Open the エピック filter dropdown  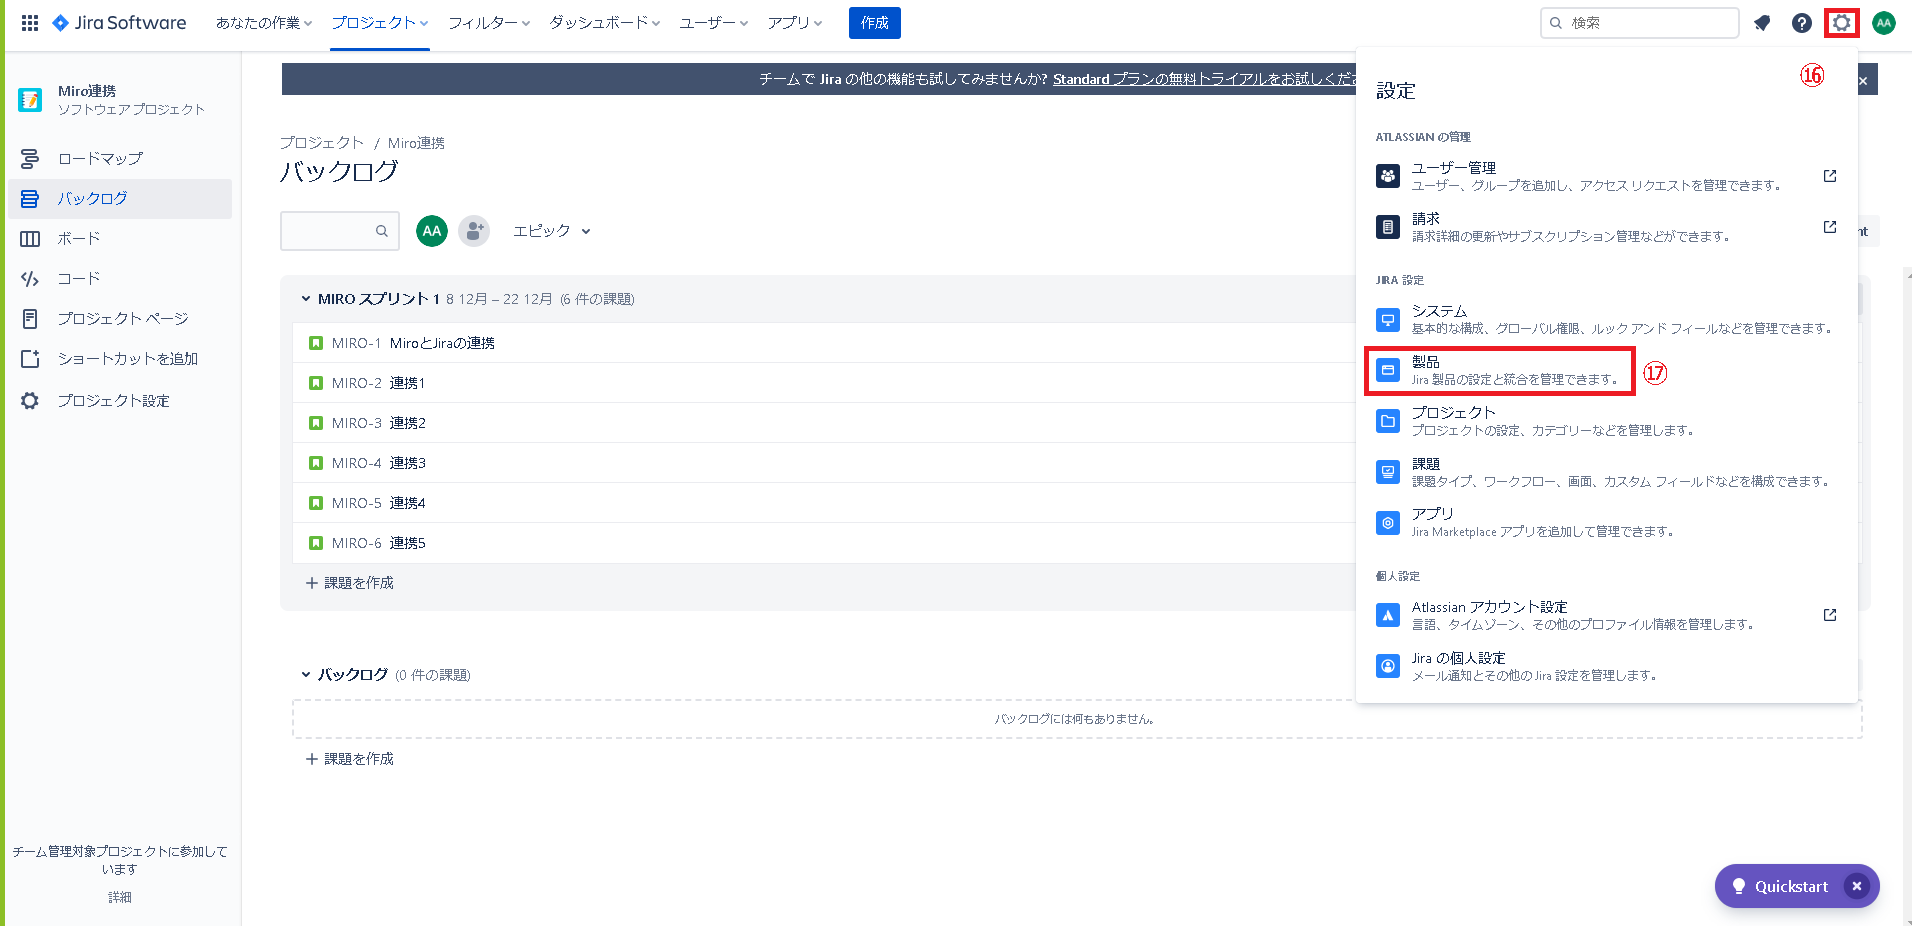551,231
